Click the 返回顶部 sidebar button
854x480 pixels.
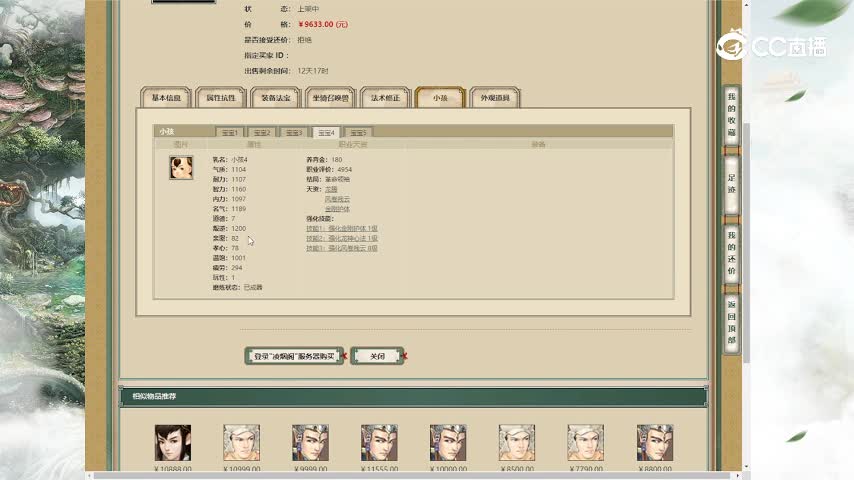(731, 322)
